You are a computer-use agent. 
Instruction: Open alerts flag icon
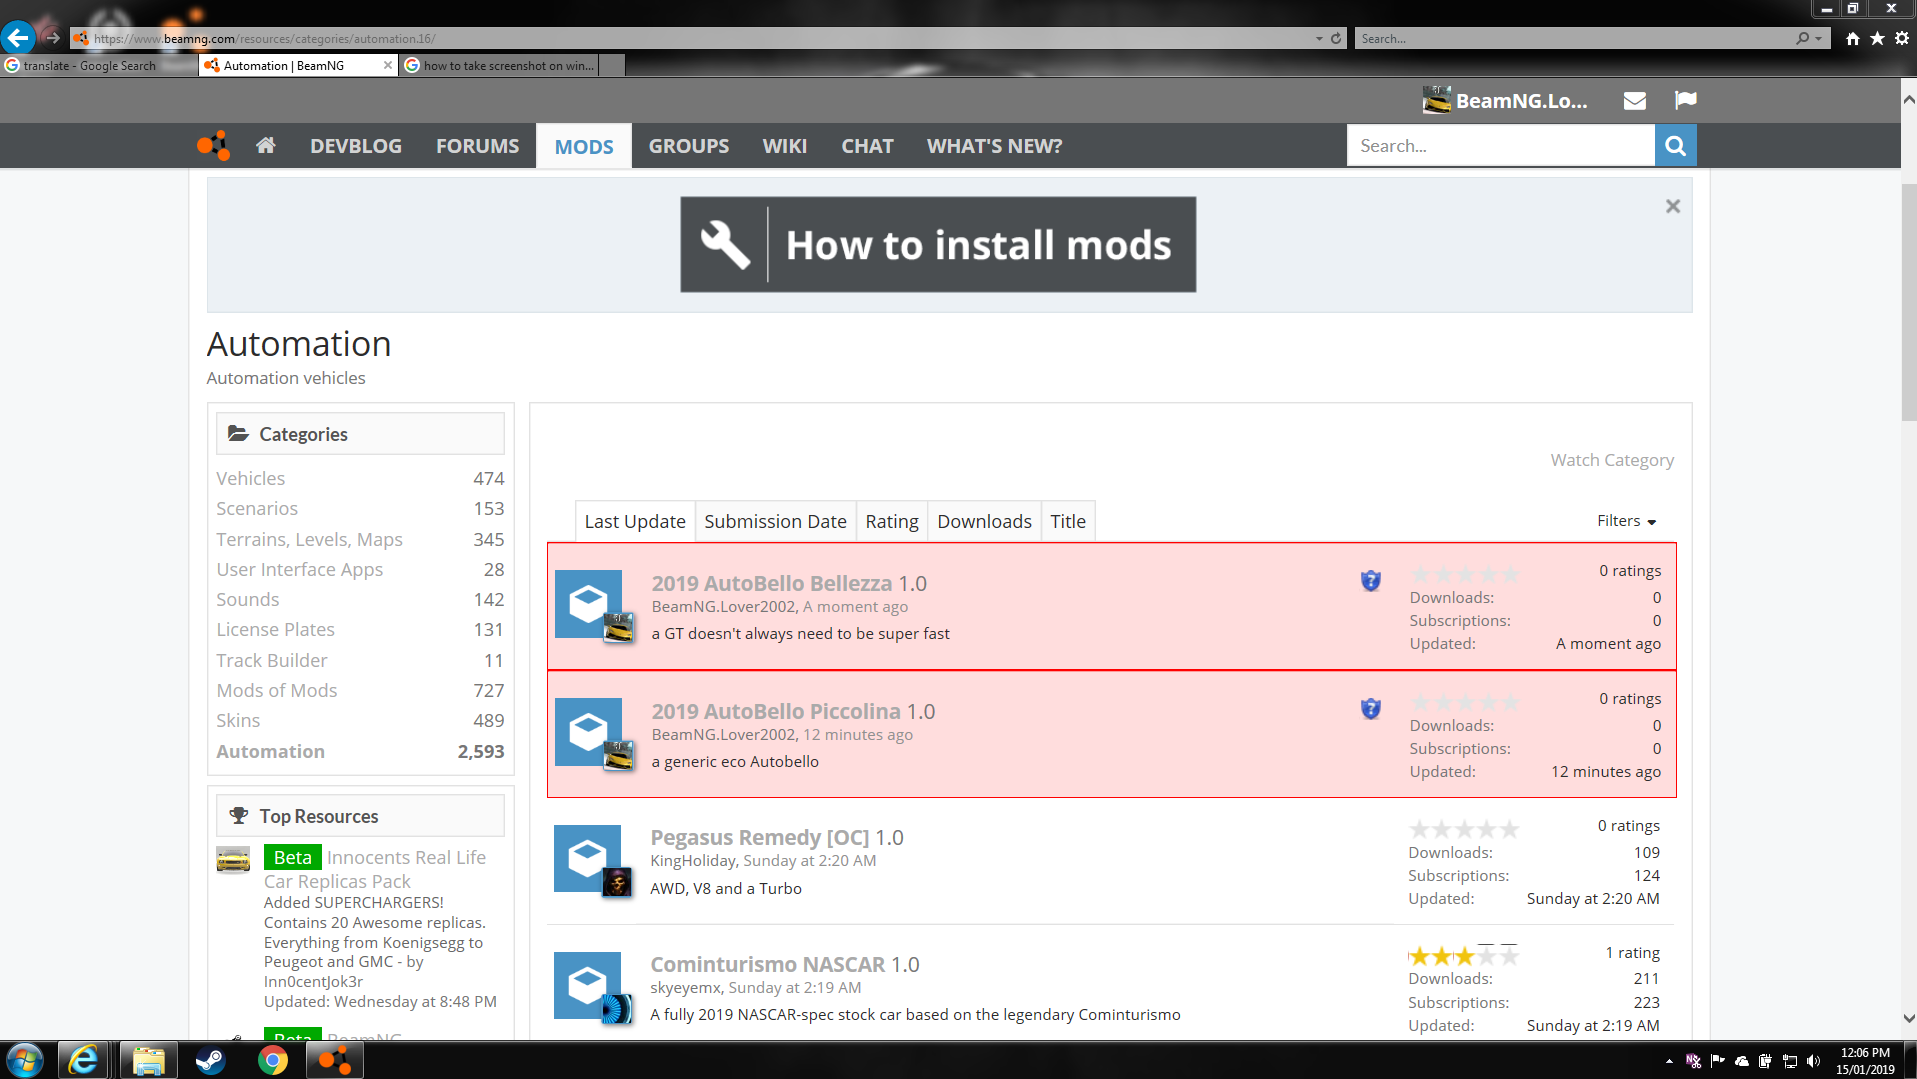pyautogui.click(x=1685, y=101)
